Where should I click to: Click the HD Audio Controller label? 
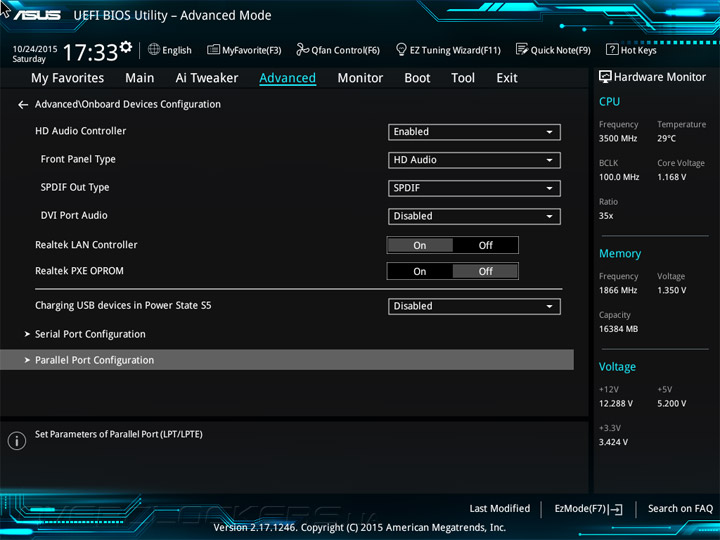pos(80,131)
